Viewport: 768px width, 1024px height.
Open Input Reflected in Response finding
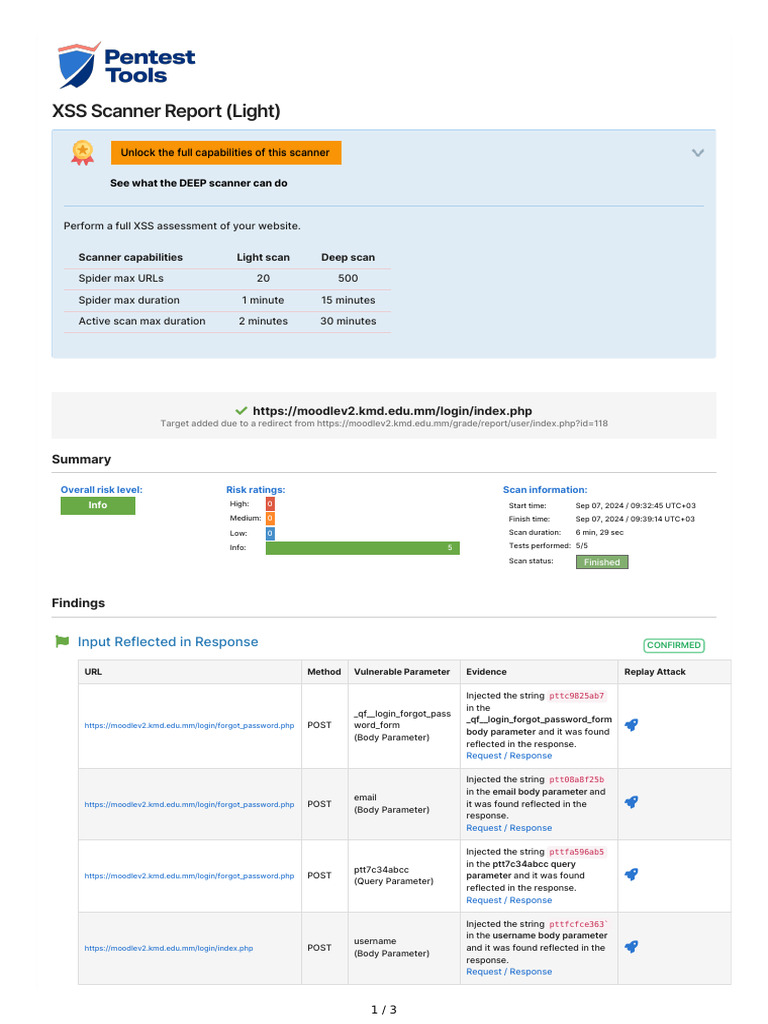coord(168,641)
